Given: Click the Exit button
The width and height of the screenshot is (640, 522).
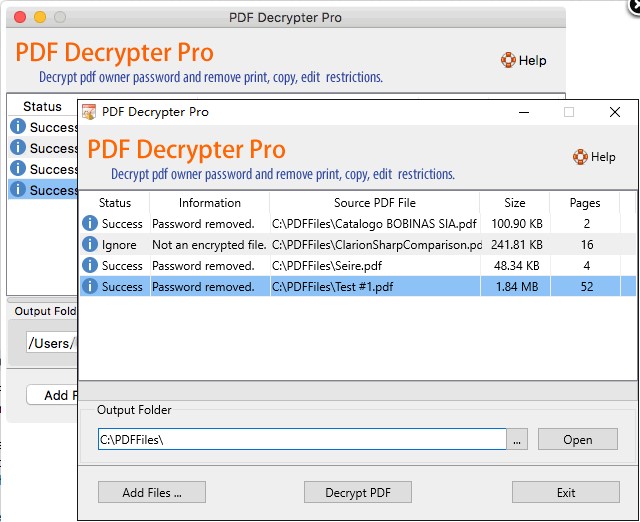Looking at the screenshot, I should click(x=566, y=492).
